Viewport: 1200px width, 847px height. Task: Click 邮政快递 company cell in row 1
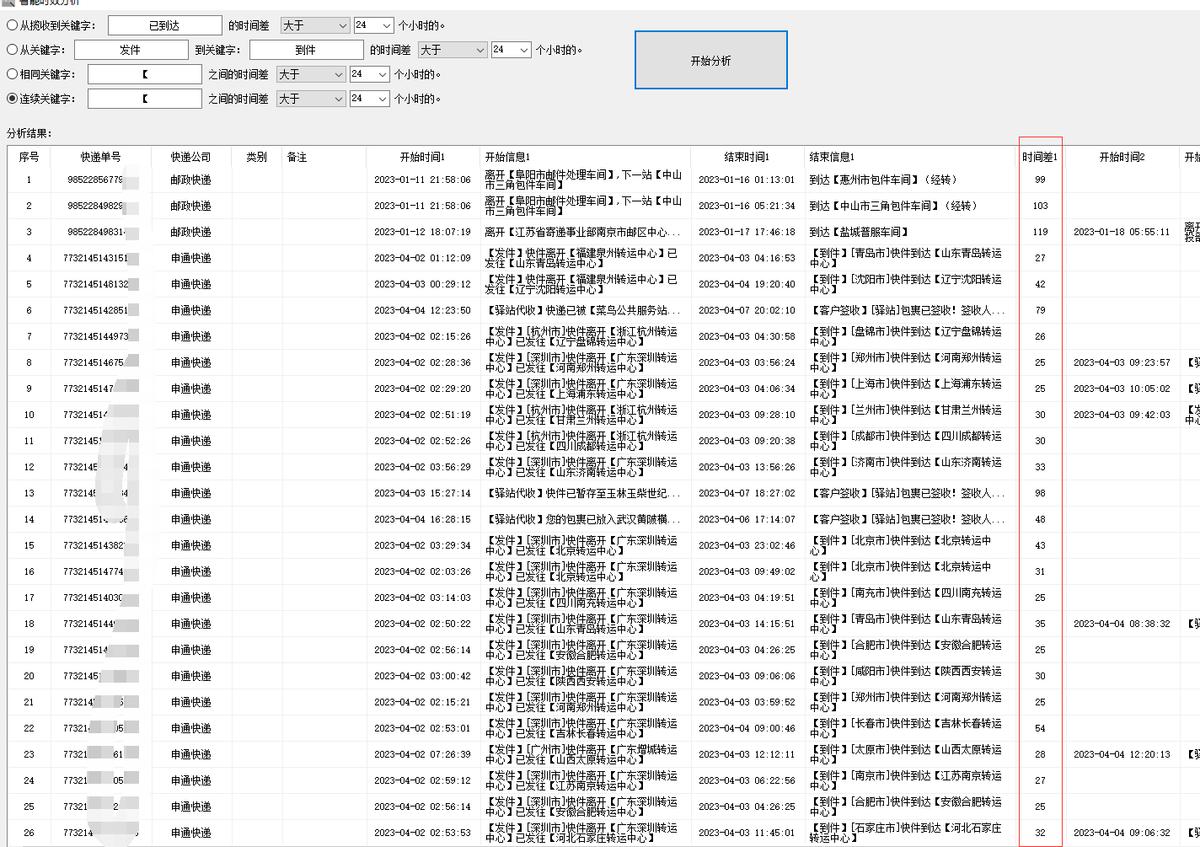(x=191, y=180)
